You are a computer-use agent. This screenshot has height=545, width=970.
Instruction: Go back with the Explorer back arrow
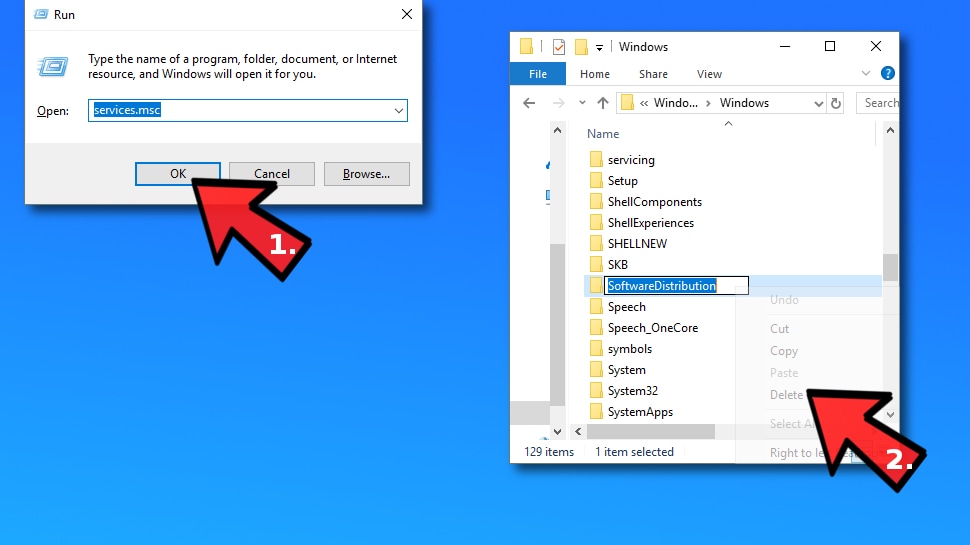(529, 103)
